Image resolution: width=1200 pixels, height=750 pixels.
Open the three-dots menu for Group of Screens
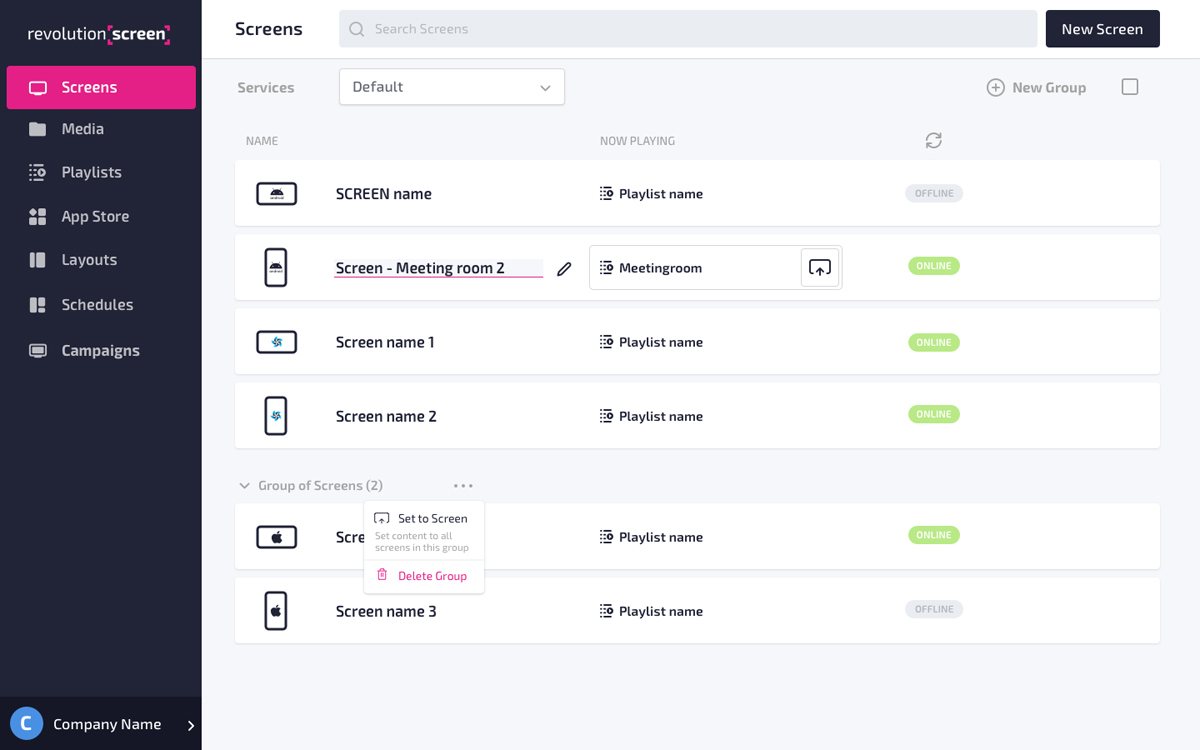click(x=463, y=486)
